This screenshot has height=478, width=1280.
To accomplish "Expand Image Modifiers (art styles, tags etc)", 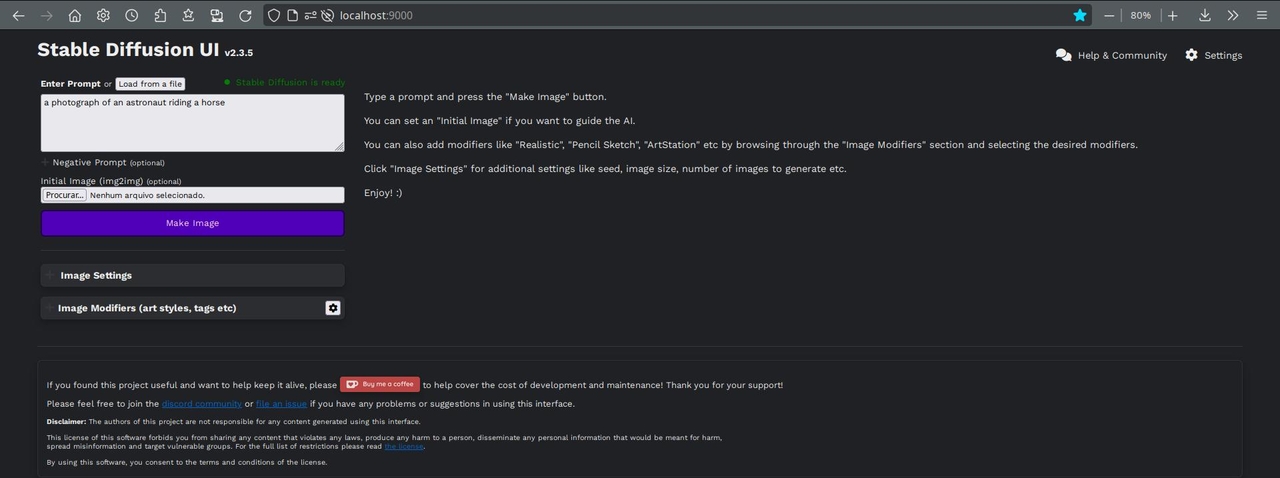I will click(147, 308).
